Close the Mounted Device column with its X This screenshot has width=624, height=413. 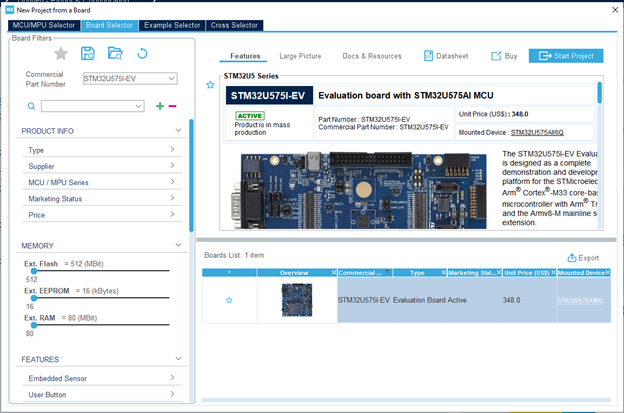(x=608, y=273)
